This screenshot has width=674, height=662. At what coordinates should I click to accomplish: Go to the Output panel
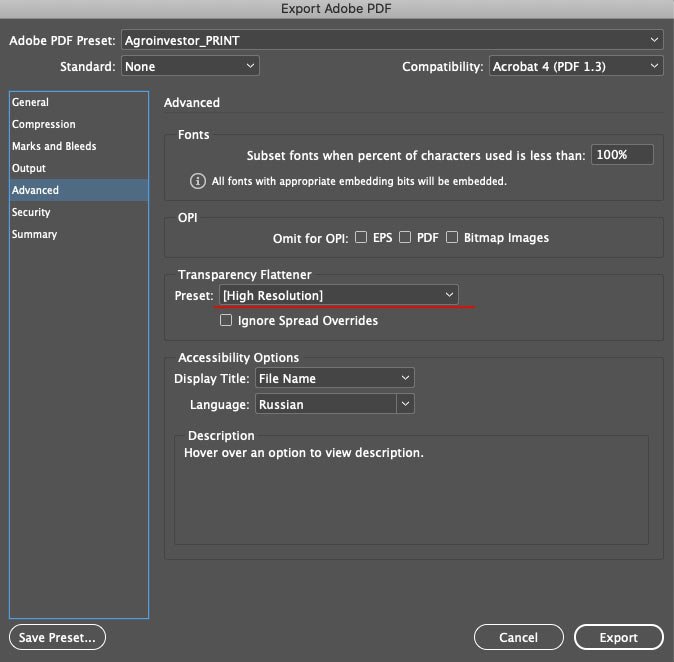79,168
